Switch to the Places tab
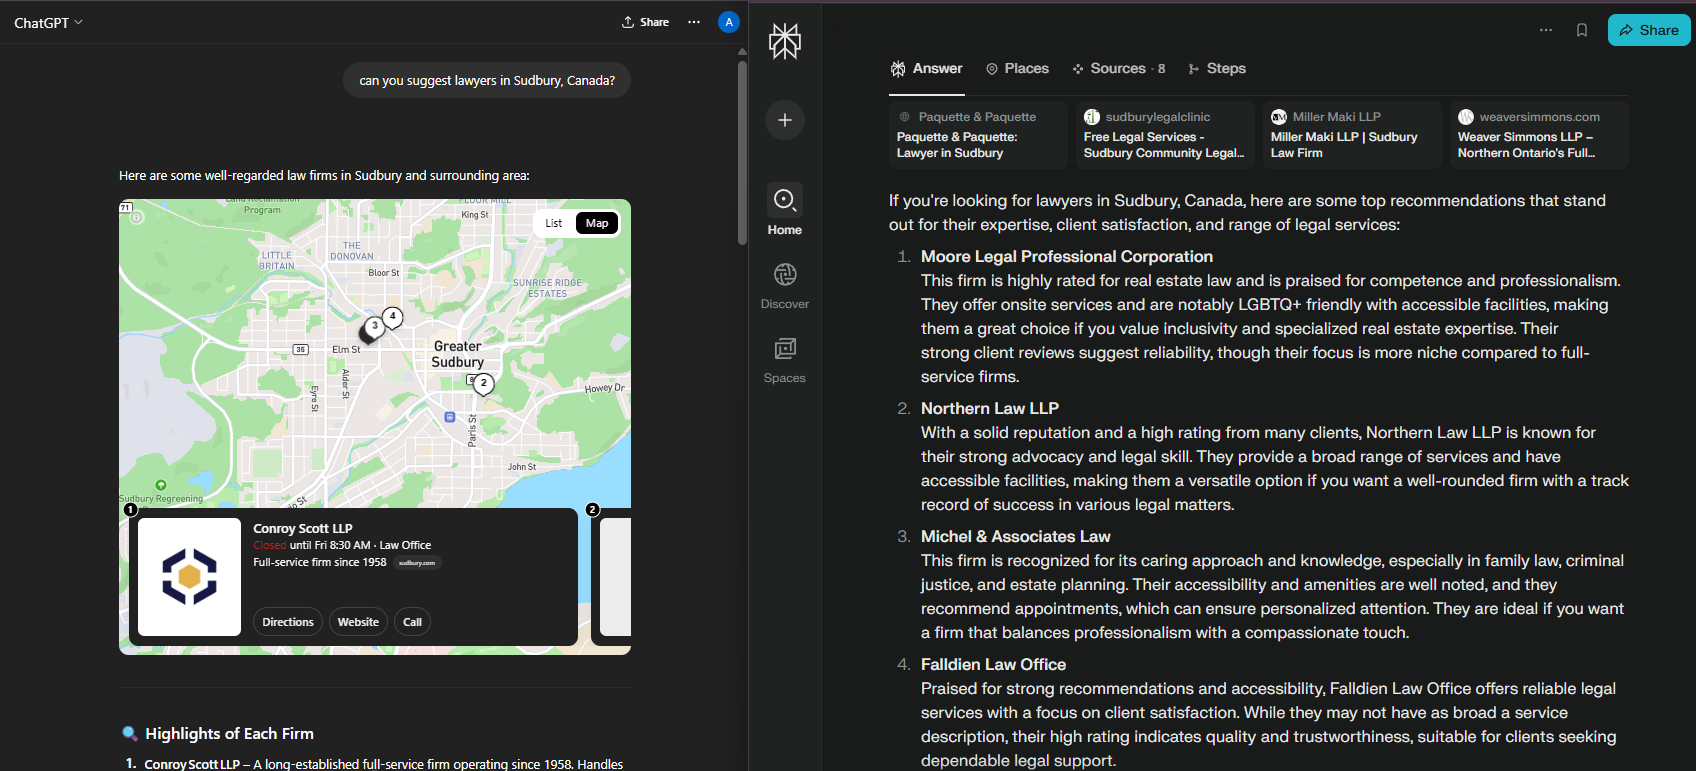Image resolution: width=1696 pixels, height=771 pixels. coord(1017,69)
